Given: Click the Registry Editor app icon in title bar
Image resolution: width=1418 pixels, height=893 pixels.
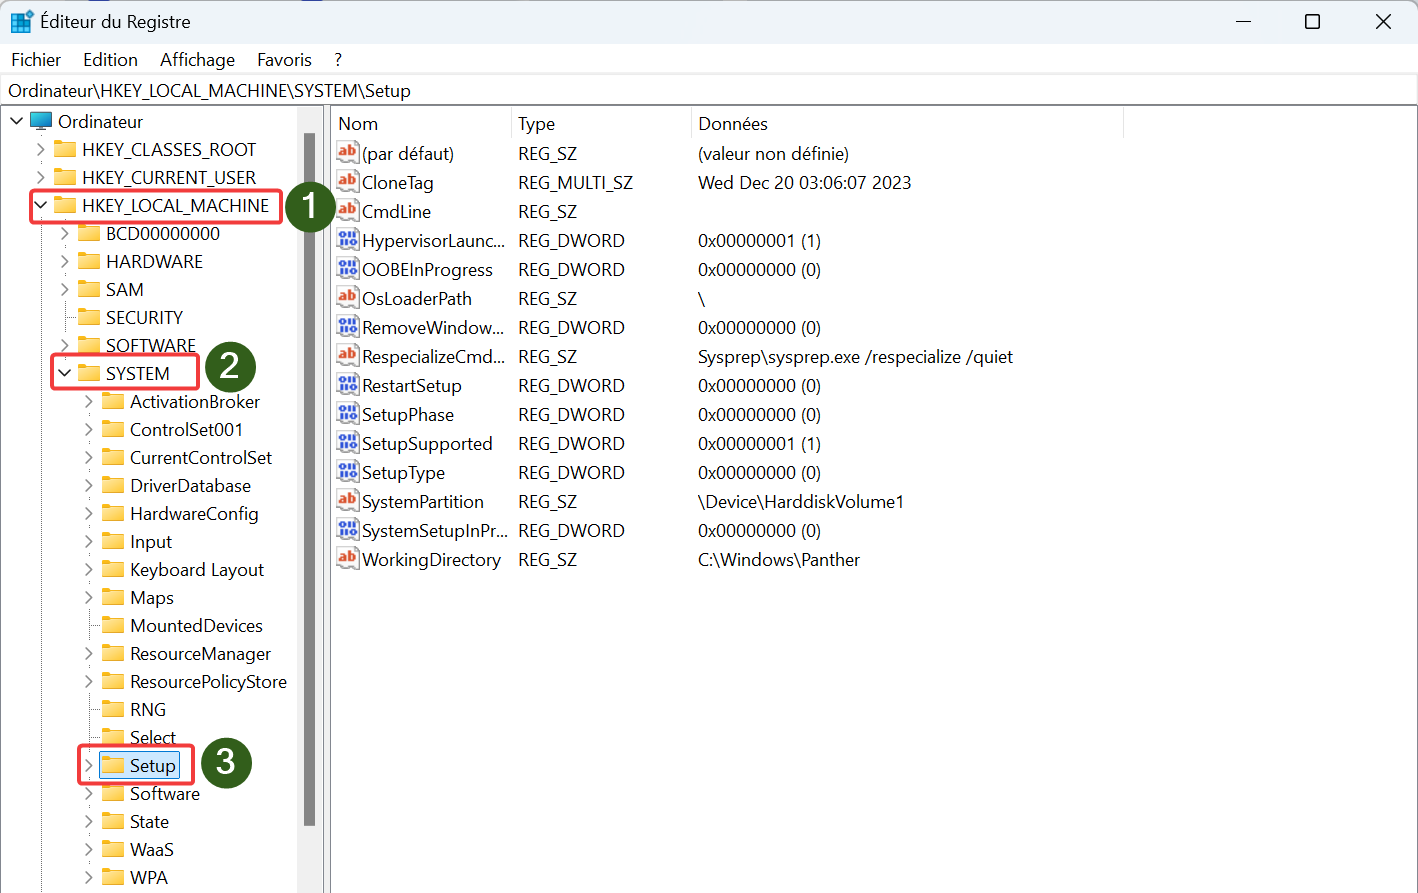Looking at the screenshot, I should tap(21, 21).
